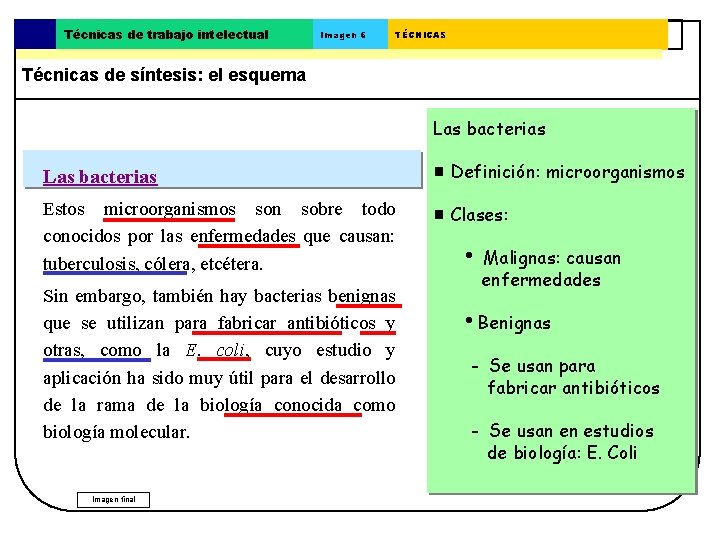Click the underlined word 'enfermedades' in the paragraph
Viewport: 720px width, 540px height.
243,236
